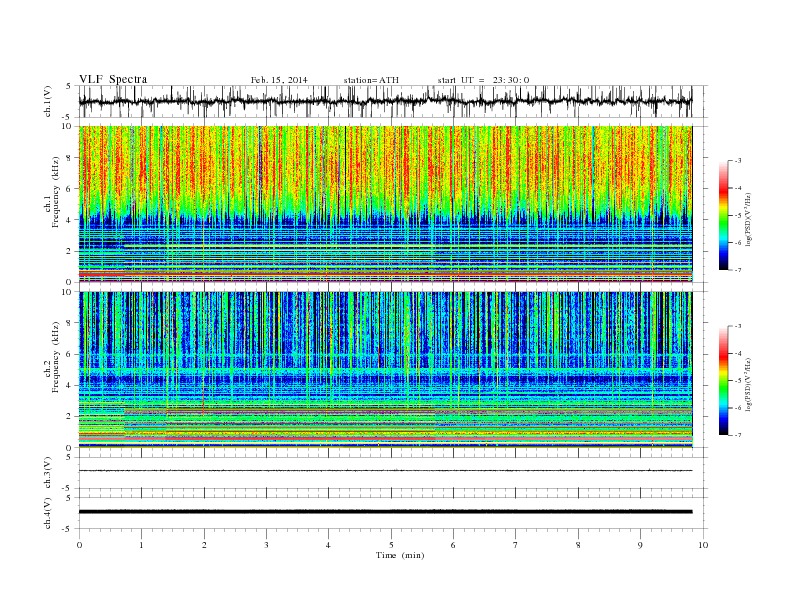Click the date "Feb. 15, 2014"
Viewport: 792px width, 612px height.
(x=279, y=80)
